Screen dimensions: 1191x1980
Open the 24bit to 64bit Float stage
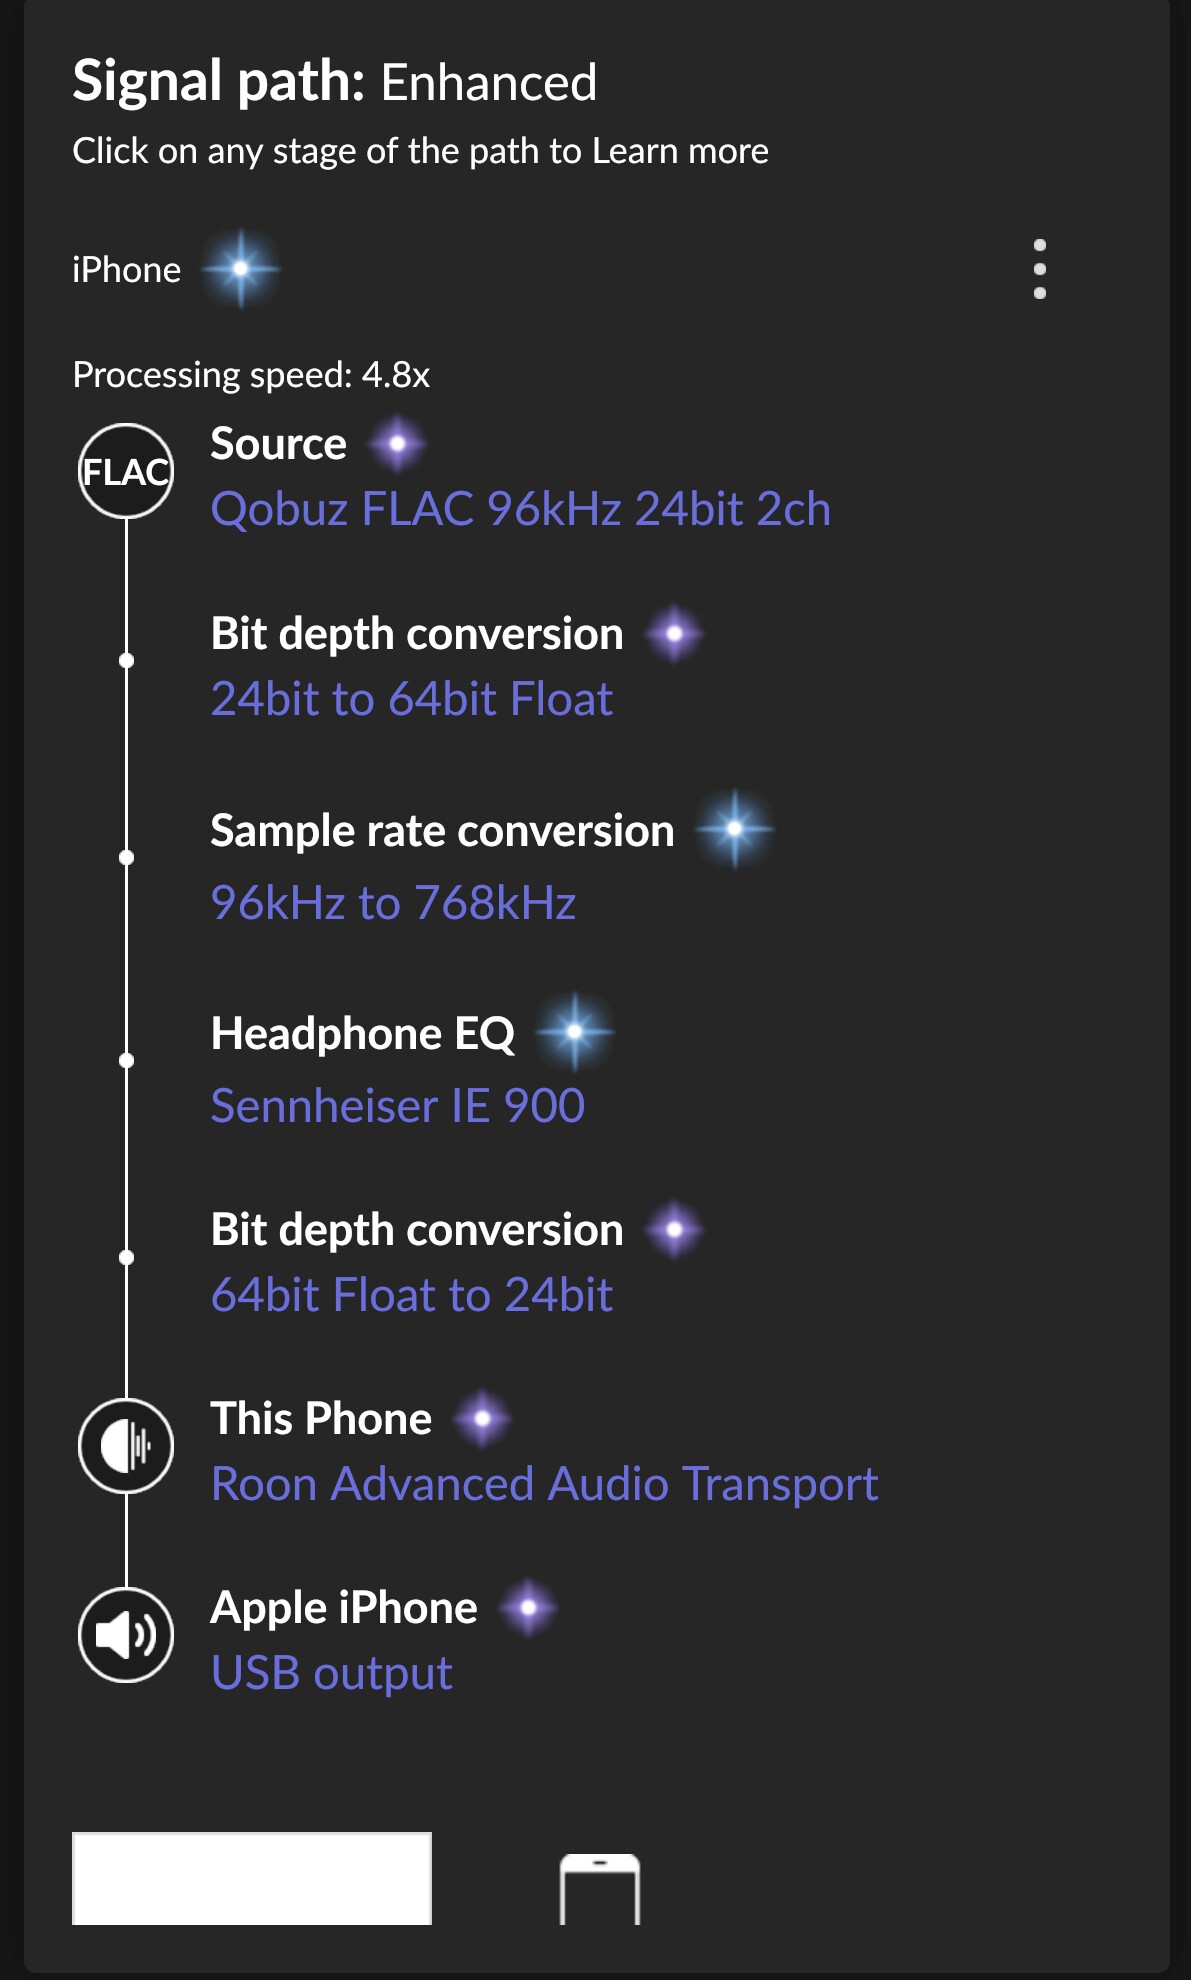(x=412, y=699)
